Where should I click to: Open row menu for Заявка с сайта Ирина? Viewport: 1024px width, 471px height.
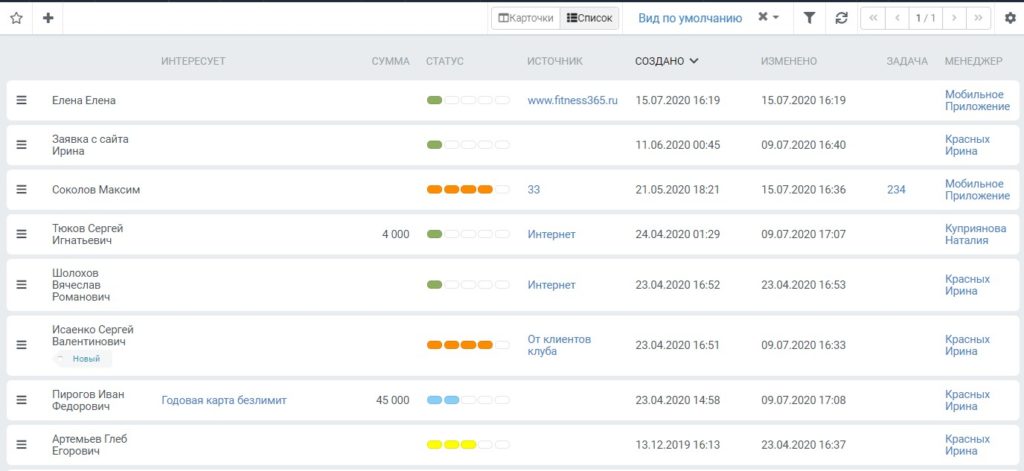point(22,145)
